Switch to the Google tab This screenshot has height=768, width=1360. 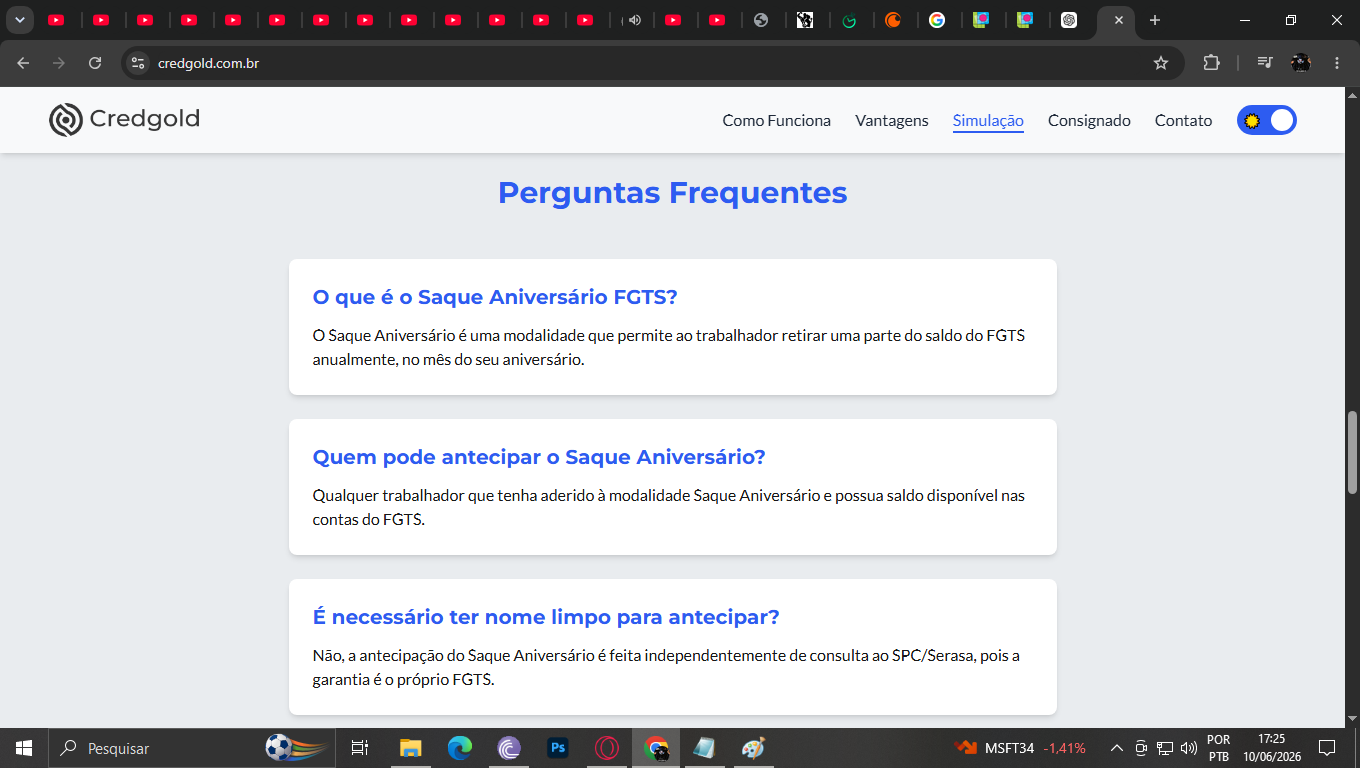pyautogui.click(x=937, y=20)
